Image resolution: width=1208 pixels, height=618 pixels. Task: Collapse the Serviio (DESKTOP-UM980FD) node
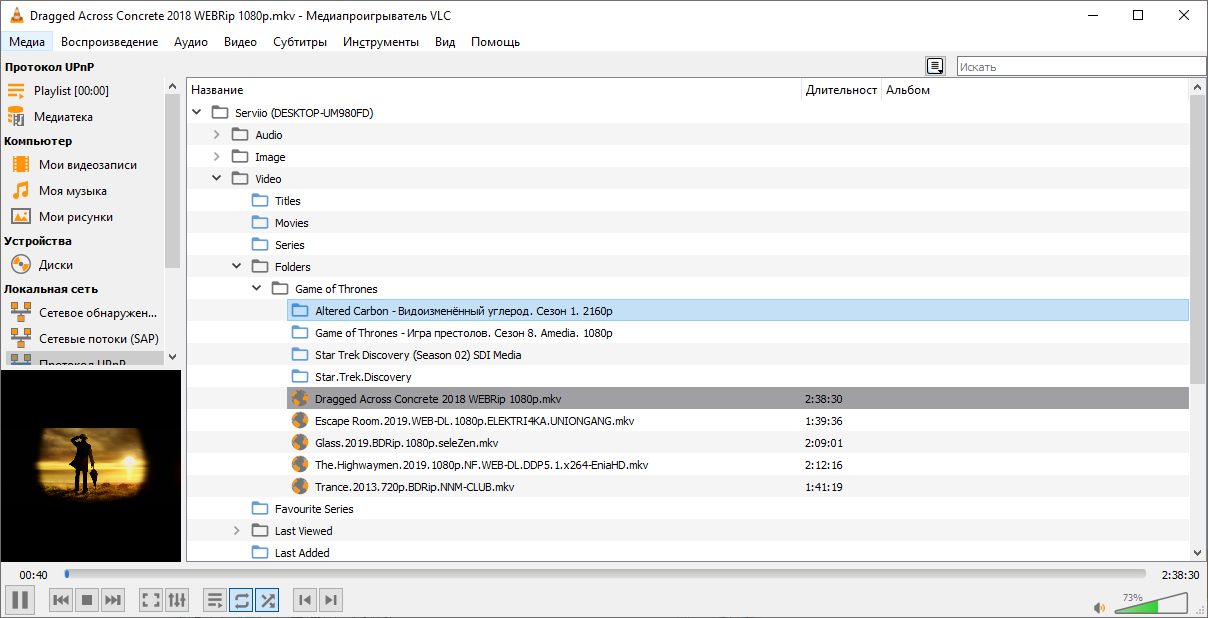pos(197,113)
